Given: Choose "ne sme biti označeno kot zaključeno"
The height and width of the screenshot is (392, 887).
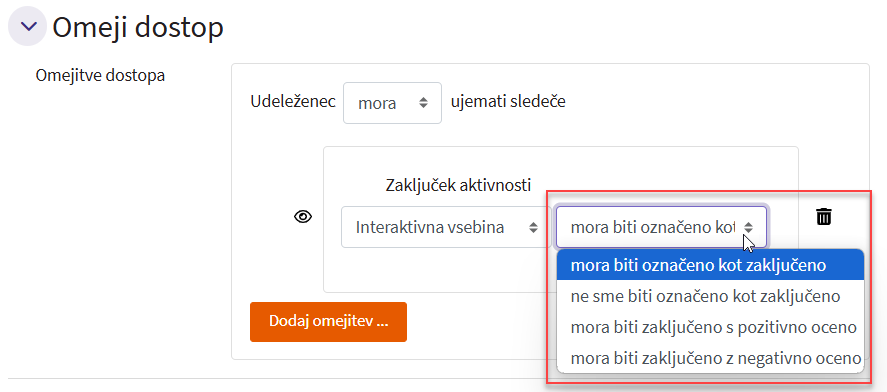Looking at the screenshot, I should [711, 296].
